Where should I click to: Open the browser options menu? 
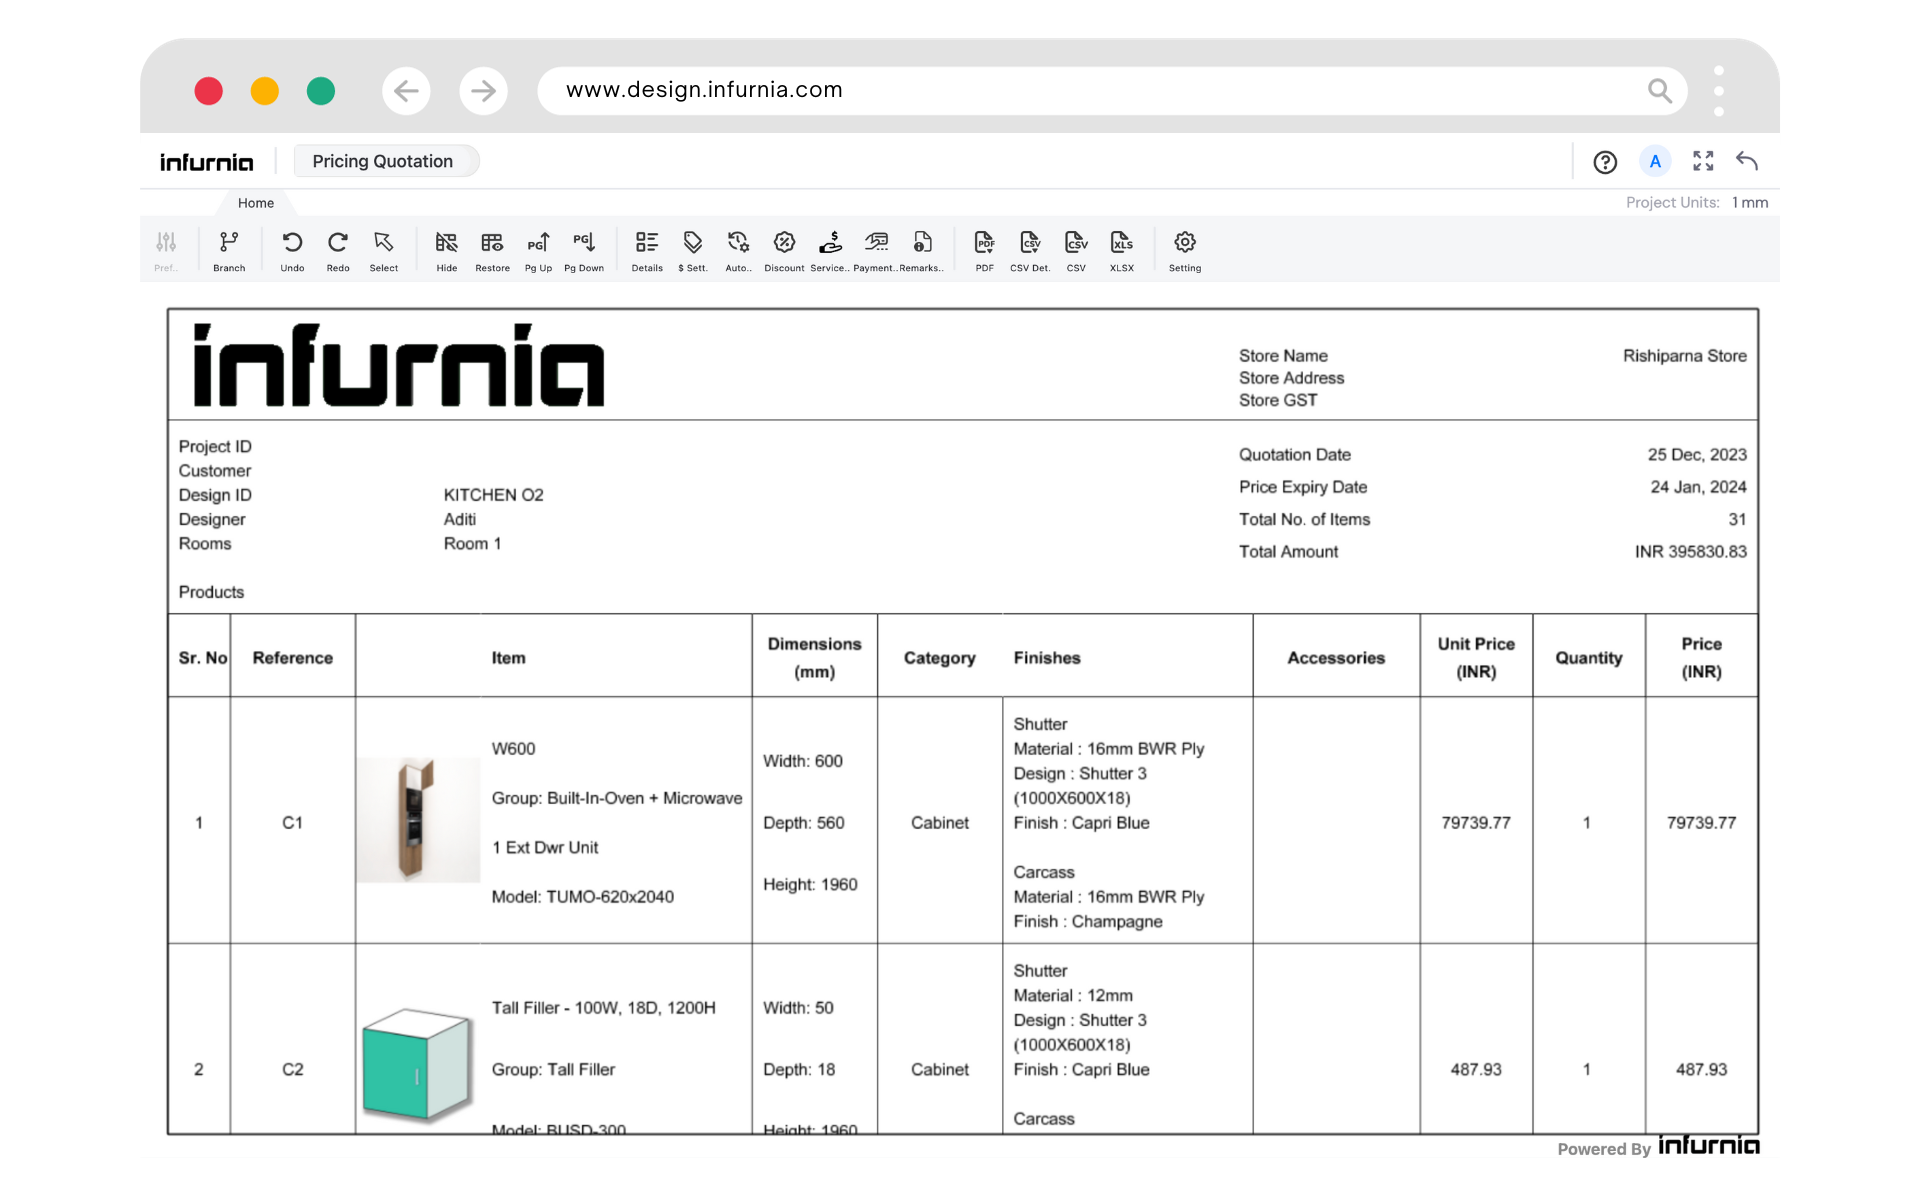pyautogui.click(x=1719, y=90)
